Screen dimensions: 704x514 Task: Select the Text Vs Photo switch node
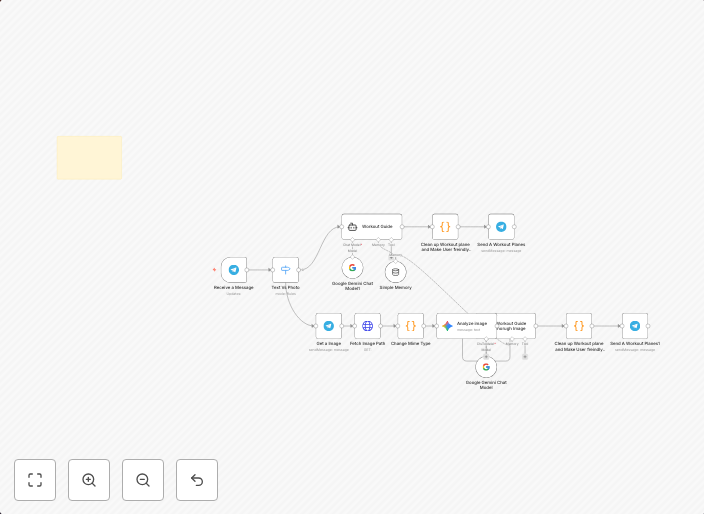click(285, 270)
